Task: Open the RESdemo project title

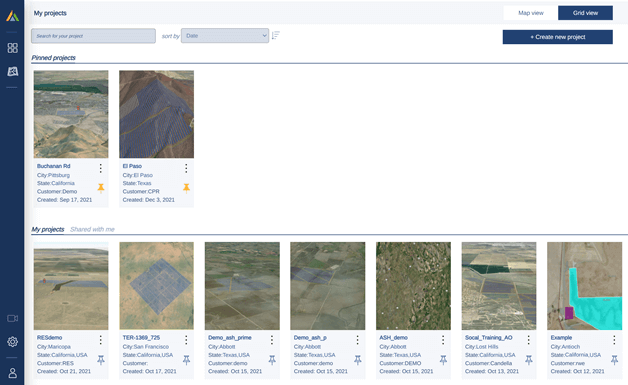Action: pyautogui.click(x=50, y=338)
